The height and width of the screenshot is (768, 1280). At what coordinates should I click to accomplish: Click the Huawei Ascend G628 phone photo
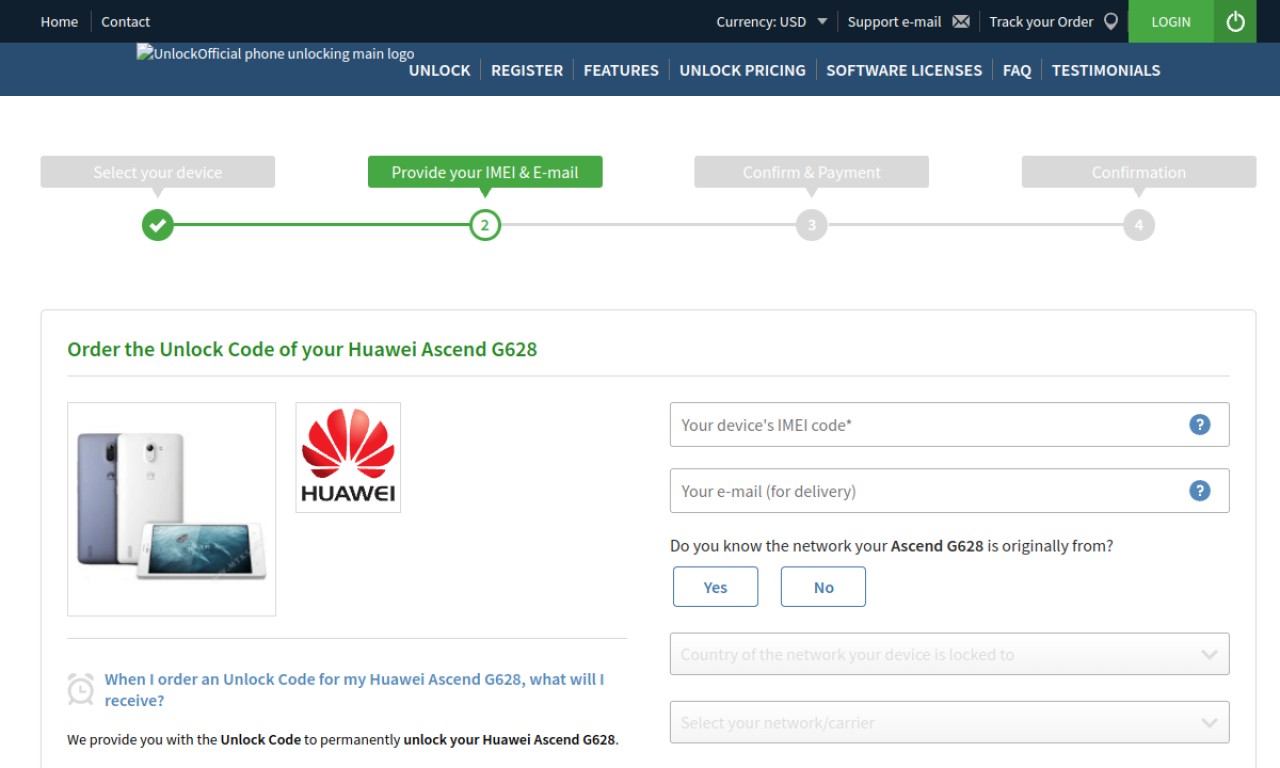pos(171,509)
